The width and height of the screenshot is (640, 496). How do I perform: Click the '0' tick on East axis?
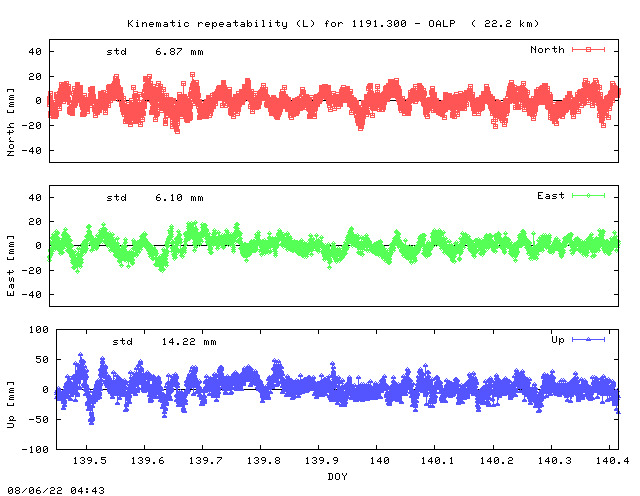[38, 246]
